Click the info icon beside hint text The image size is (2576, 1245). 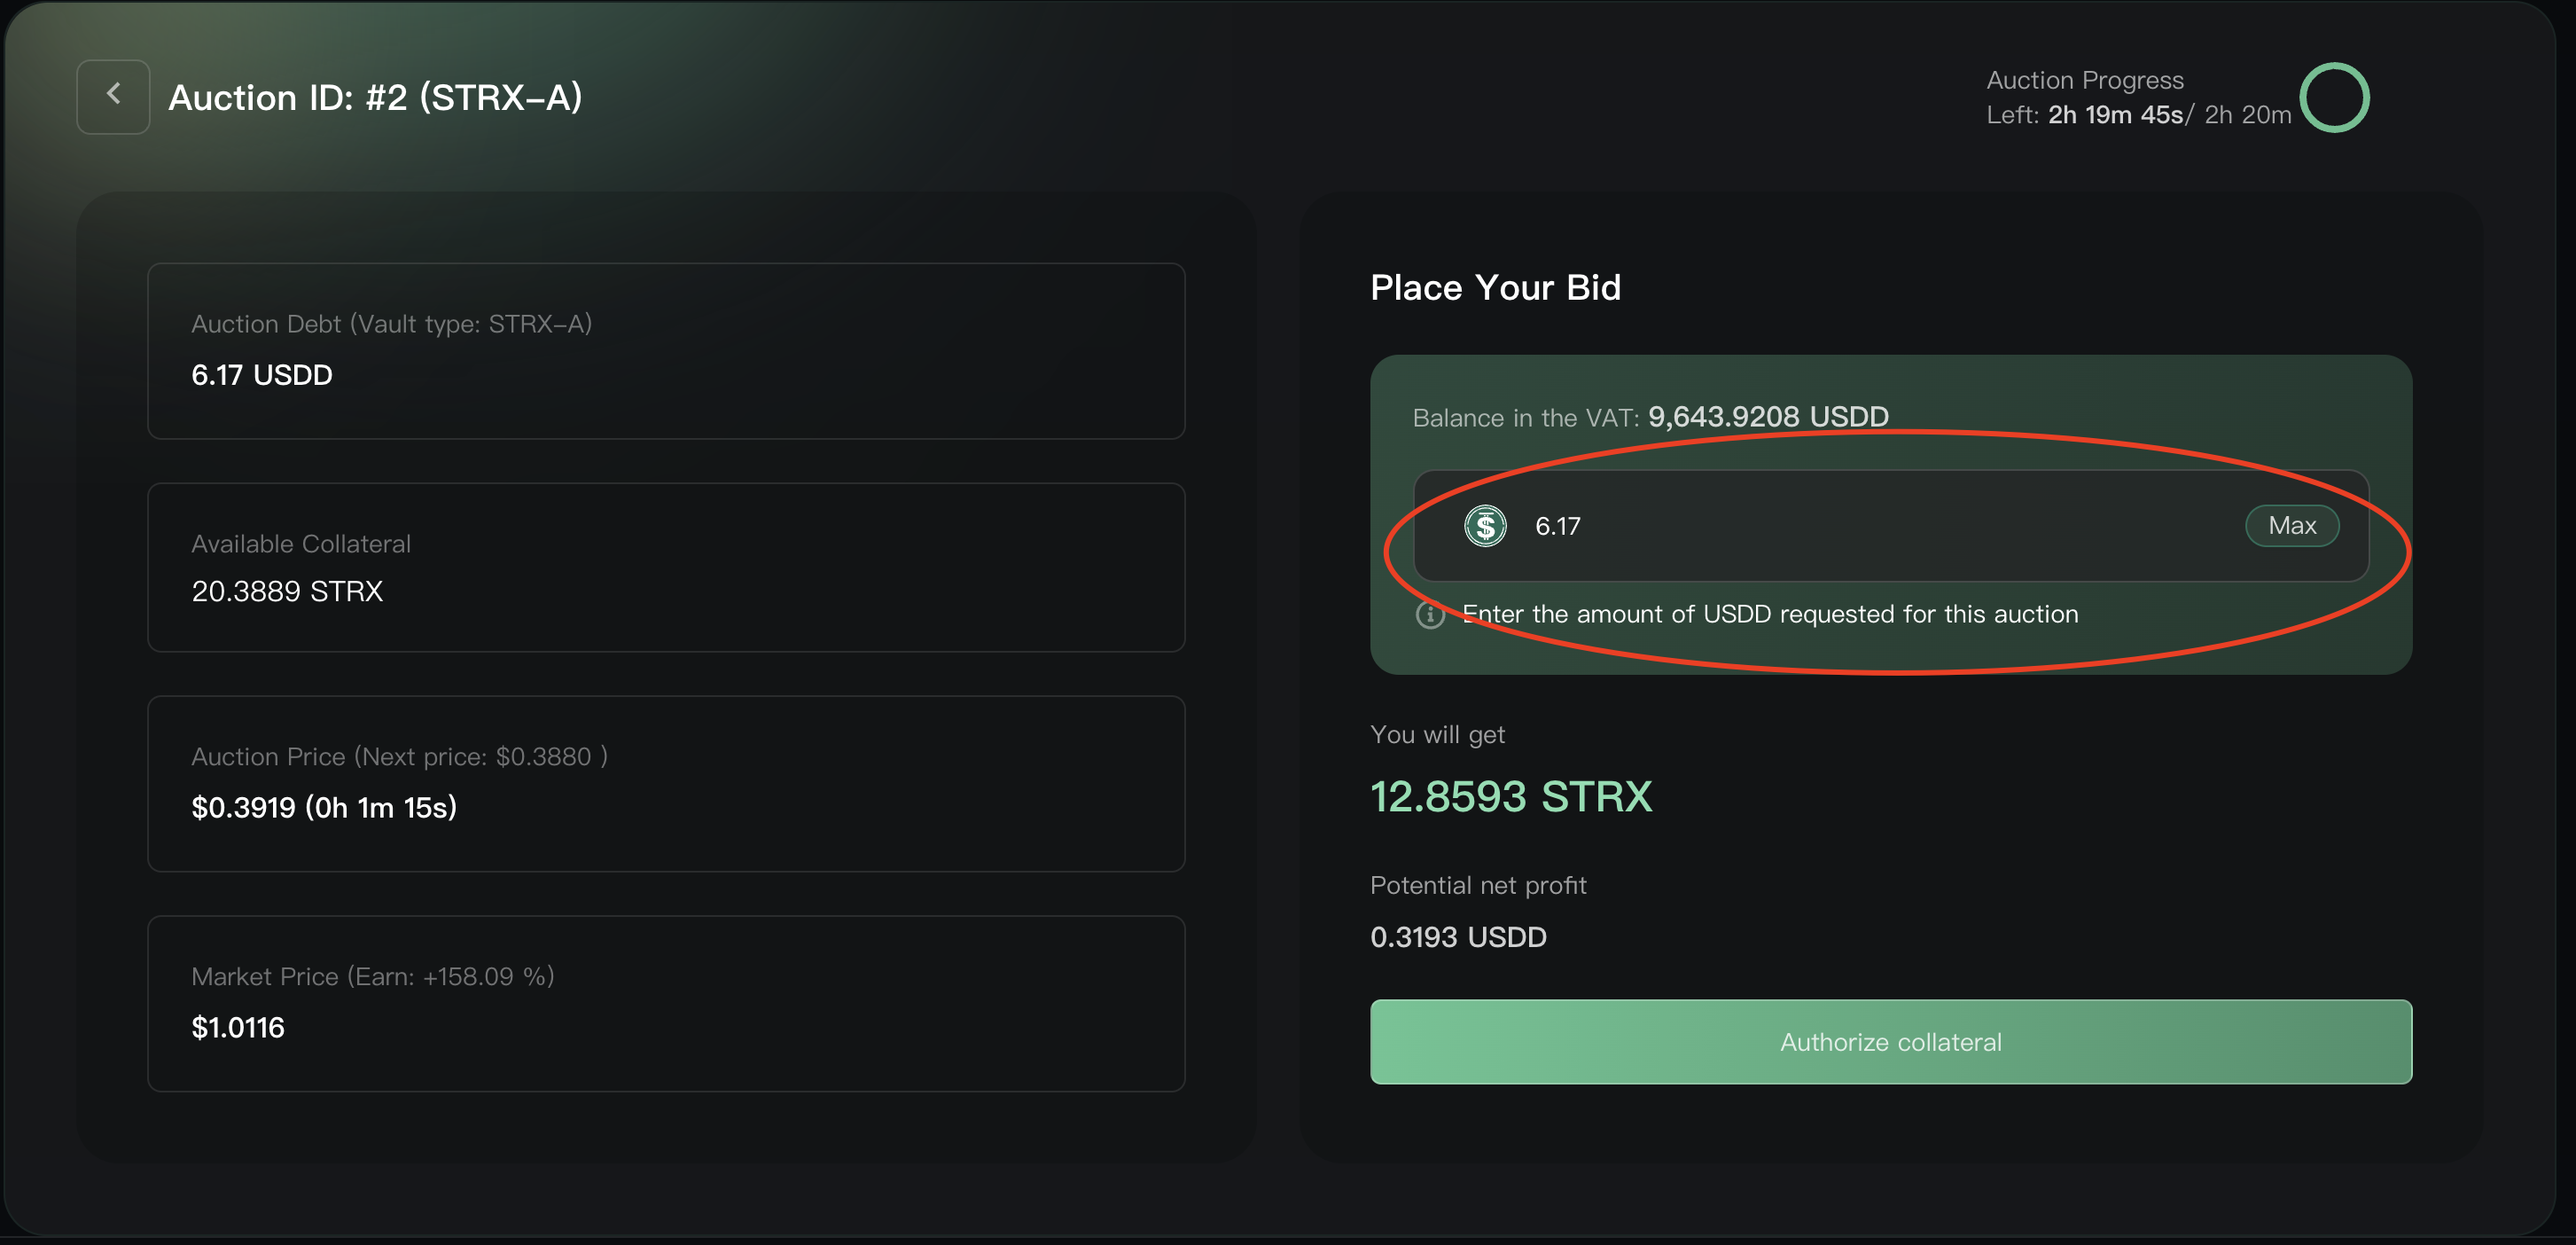click(1430, 615)
